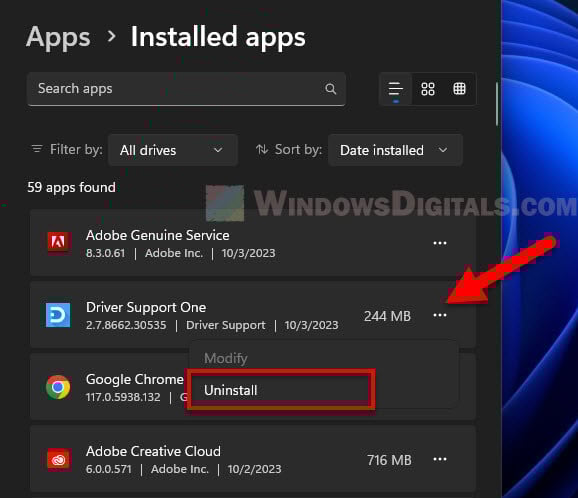Click the Sort by label
Viewport: 578px width, 498px height.
click(299, 149)
